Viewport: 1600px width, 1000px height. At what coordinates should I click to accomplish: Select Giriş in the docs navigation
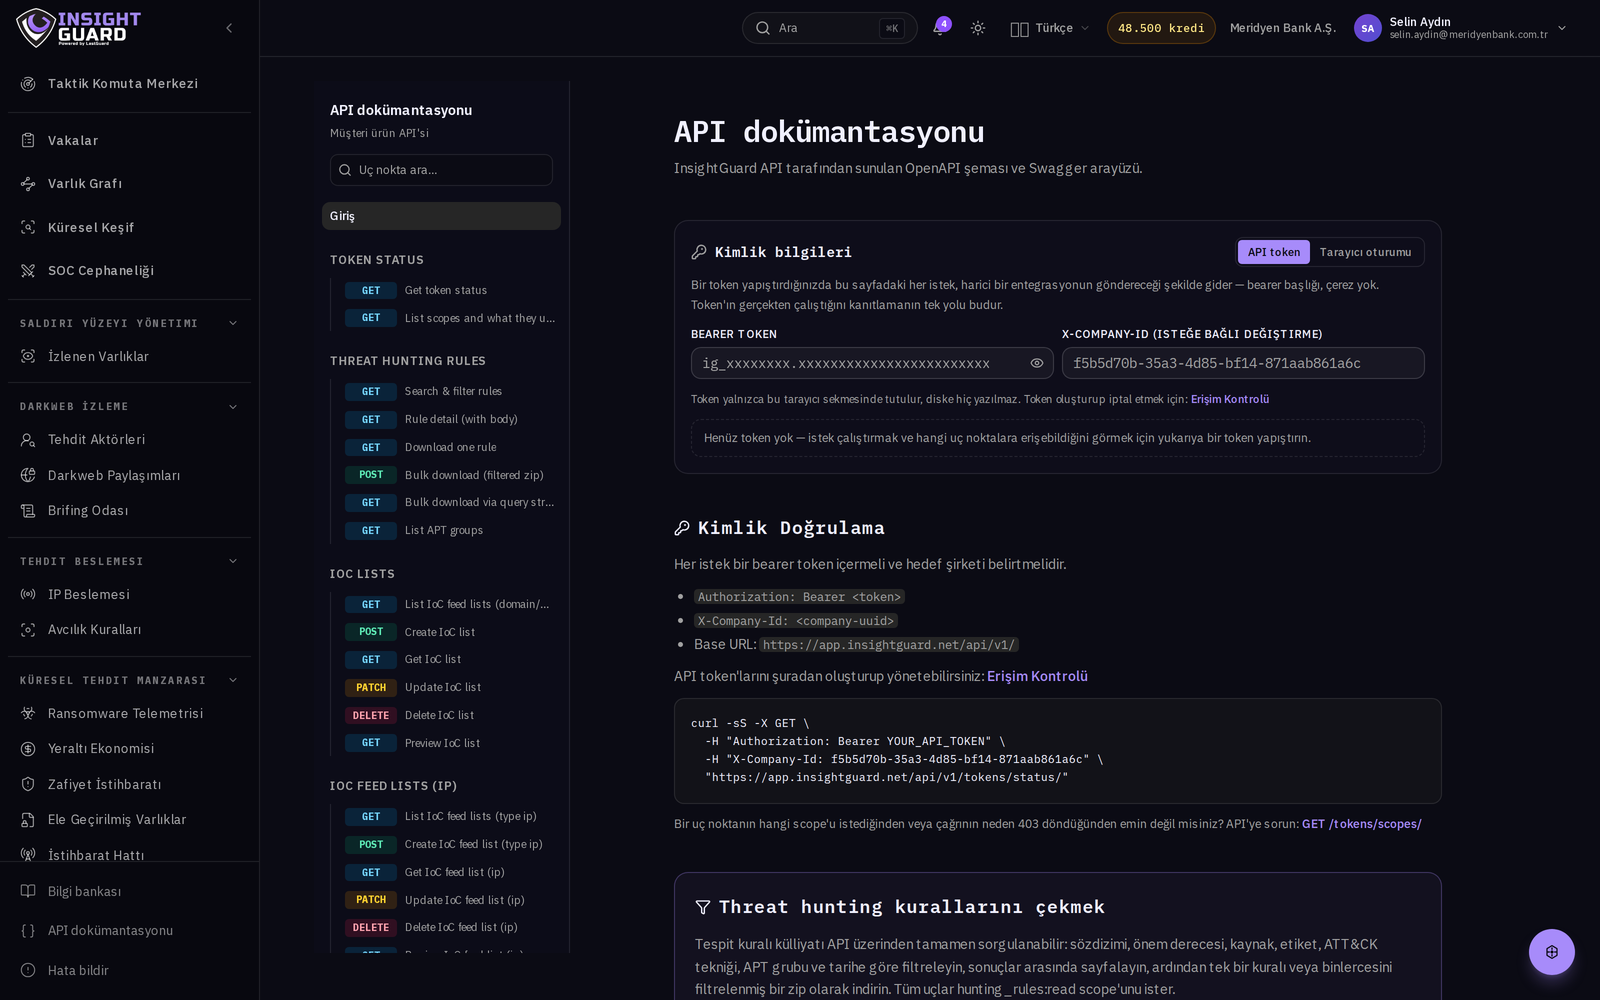point(441,216)
